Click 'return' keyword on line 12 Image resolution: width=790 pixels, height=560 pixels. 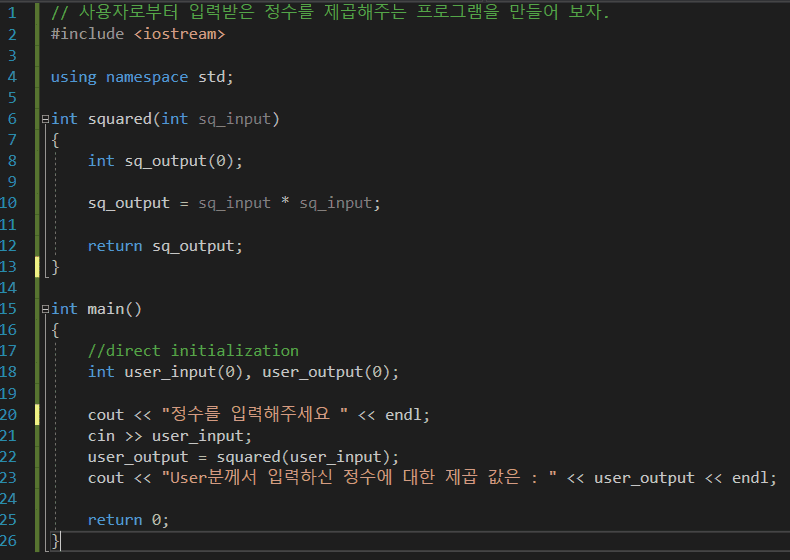click(x=115, y=245)
